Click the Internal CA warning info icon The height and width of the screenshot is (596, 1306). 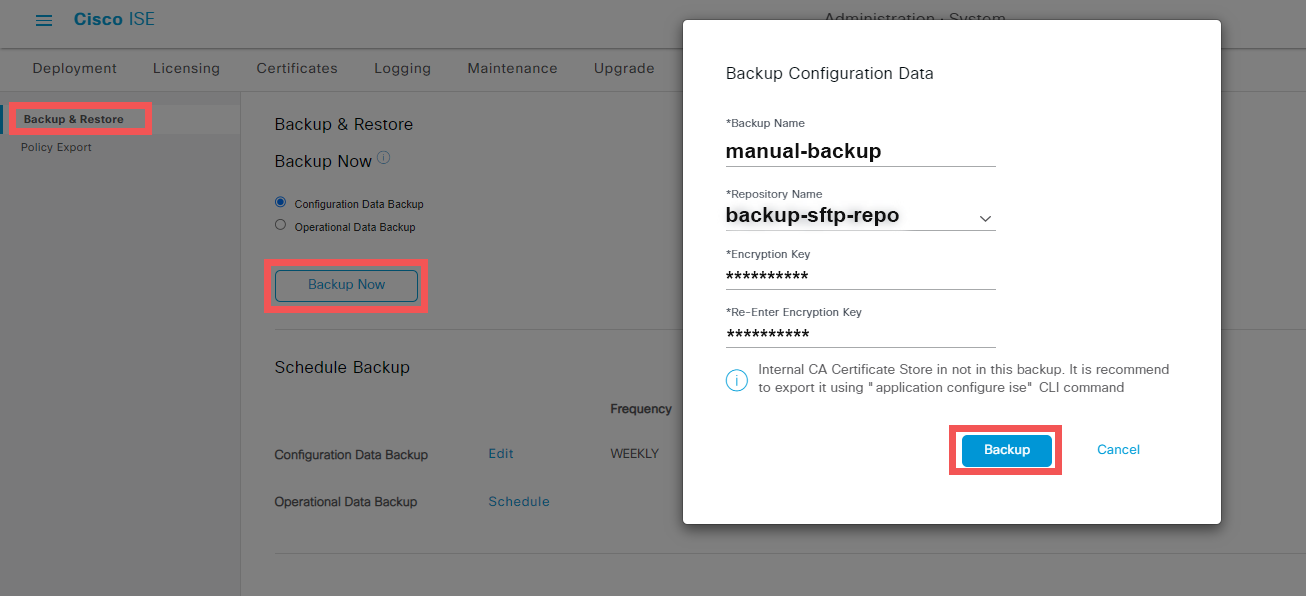click(736, 380)
